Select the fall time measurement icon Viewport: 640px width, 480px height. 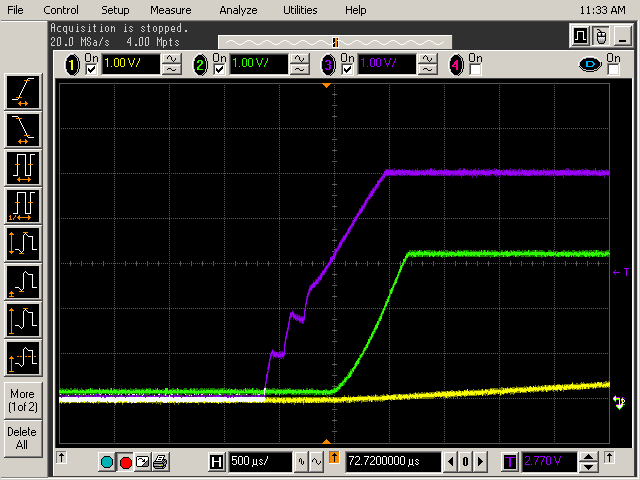23,130
